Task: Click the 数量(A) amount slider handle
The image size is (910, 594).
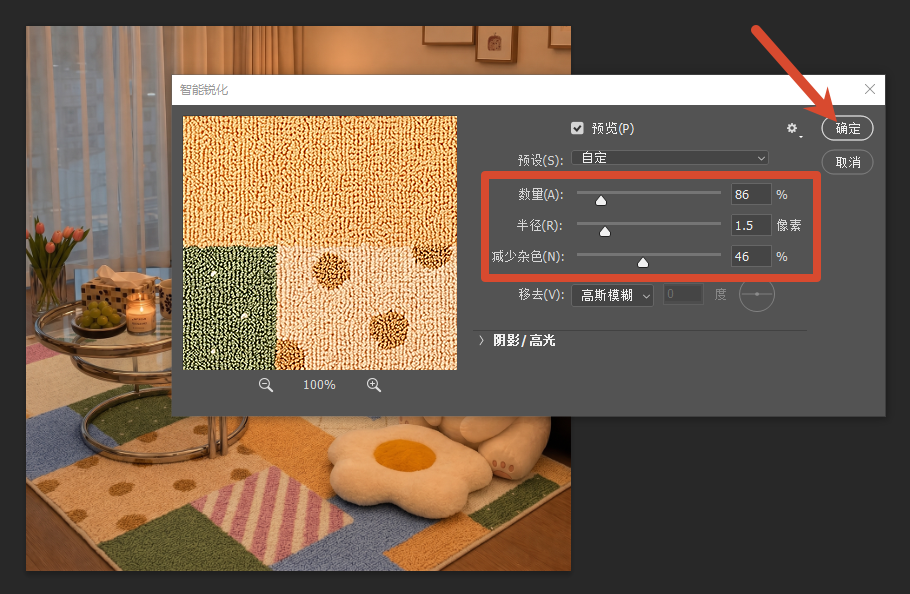Action: click(x=601, y=201)
